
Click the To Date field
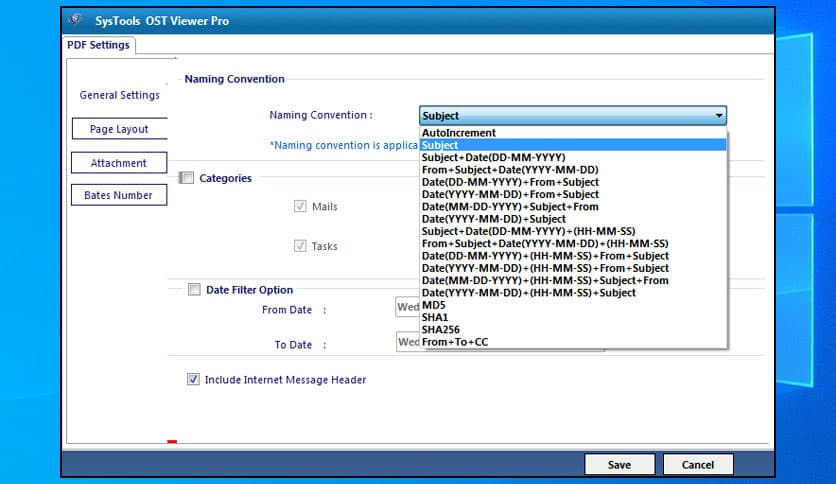click(x=408, y=342)
